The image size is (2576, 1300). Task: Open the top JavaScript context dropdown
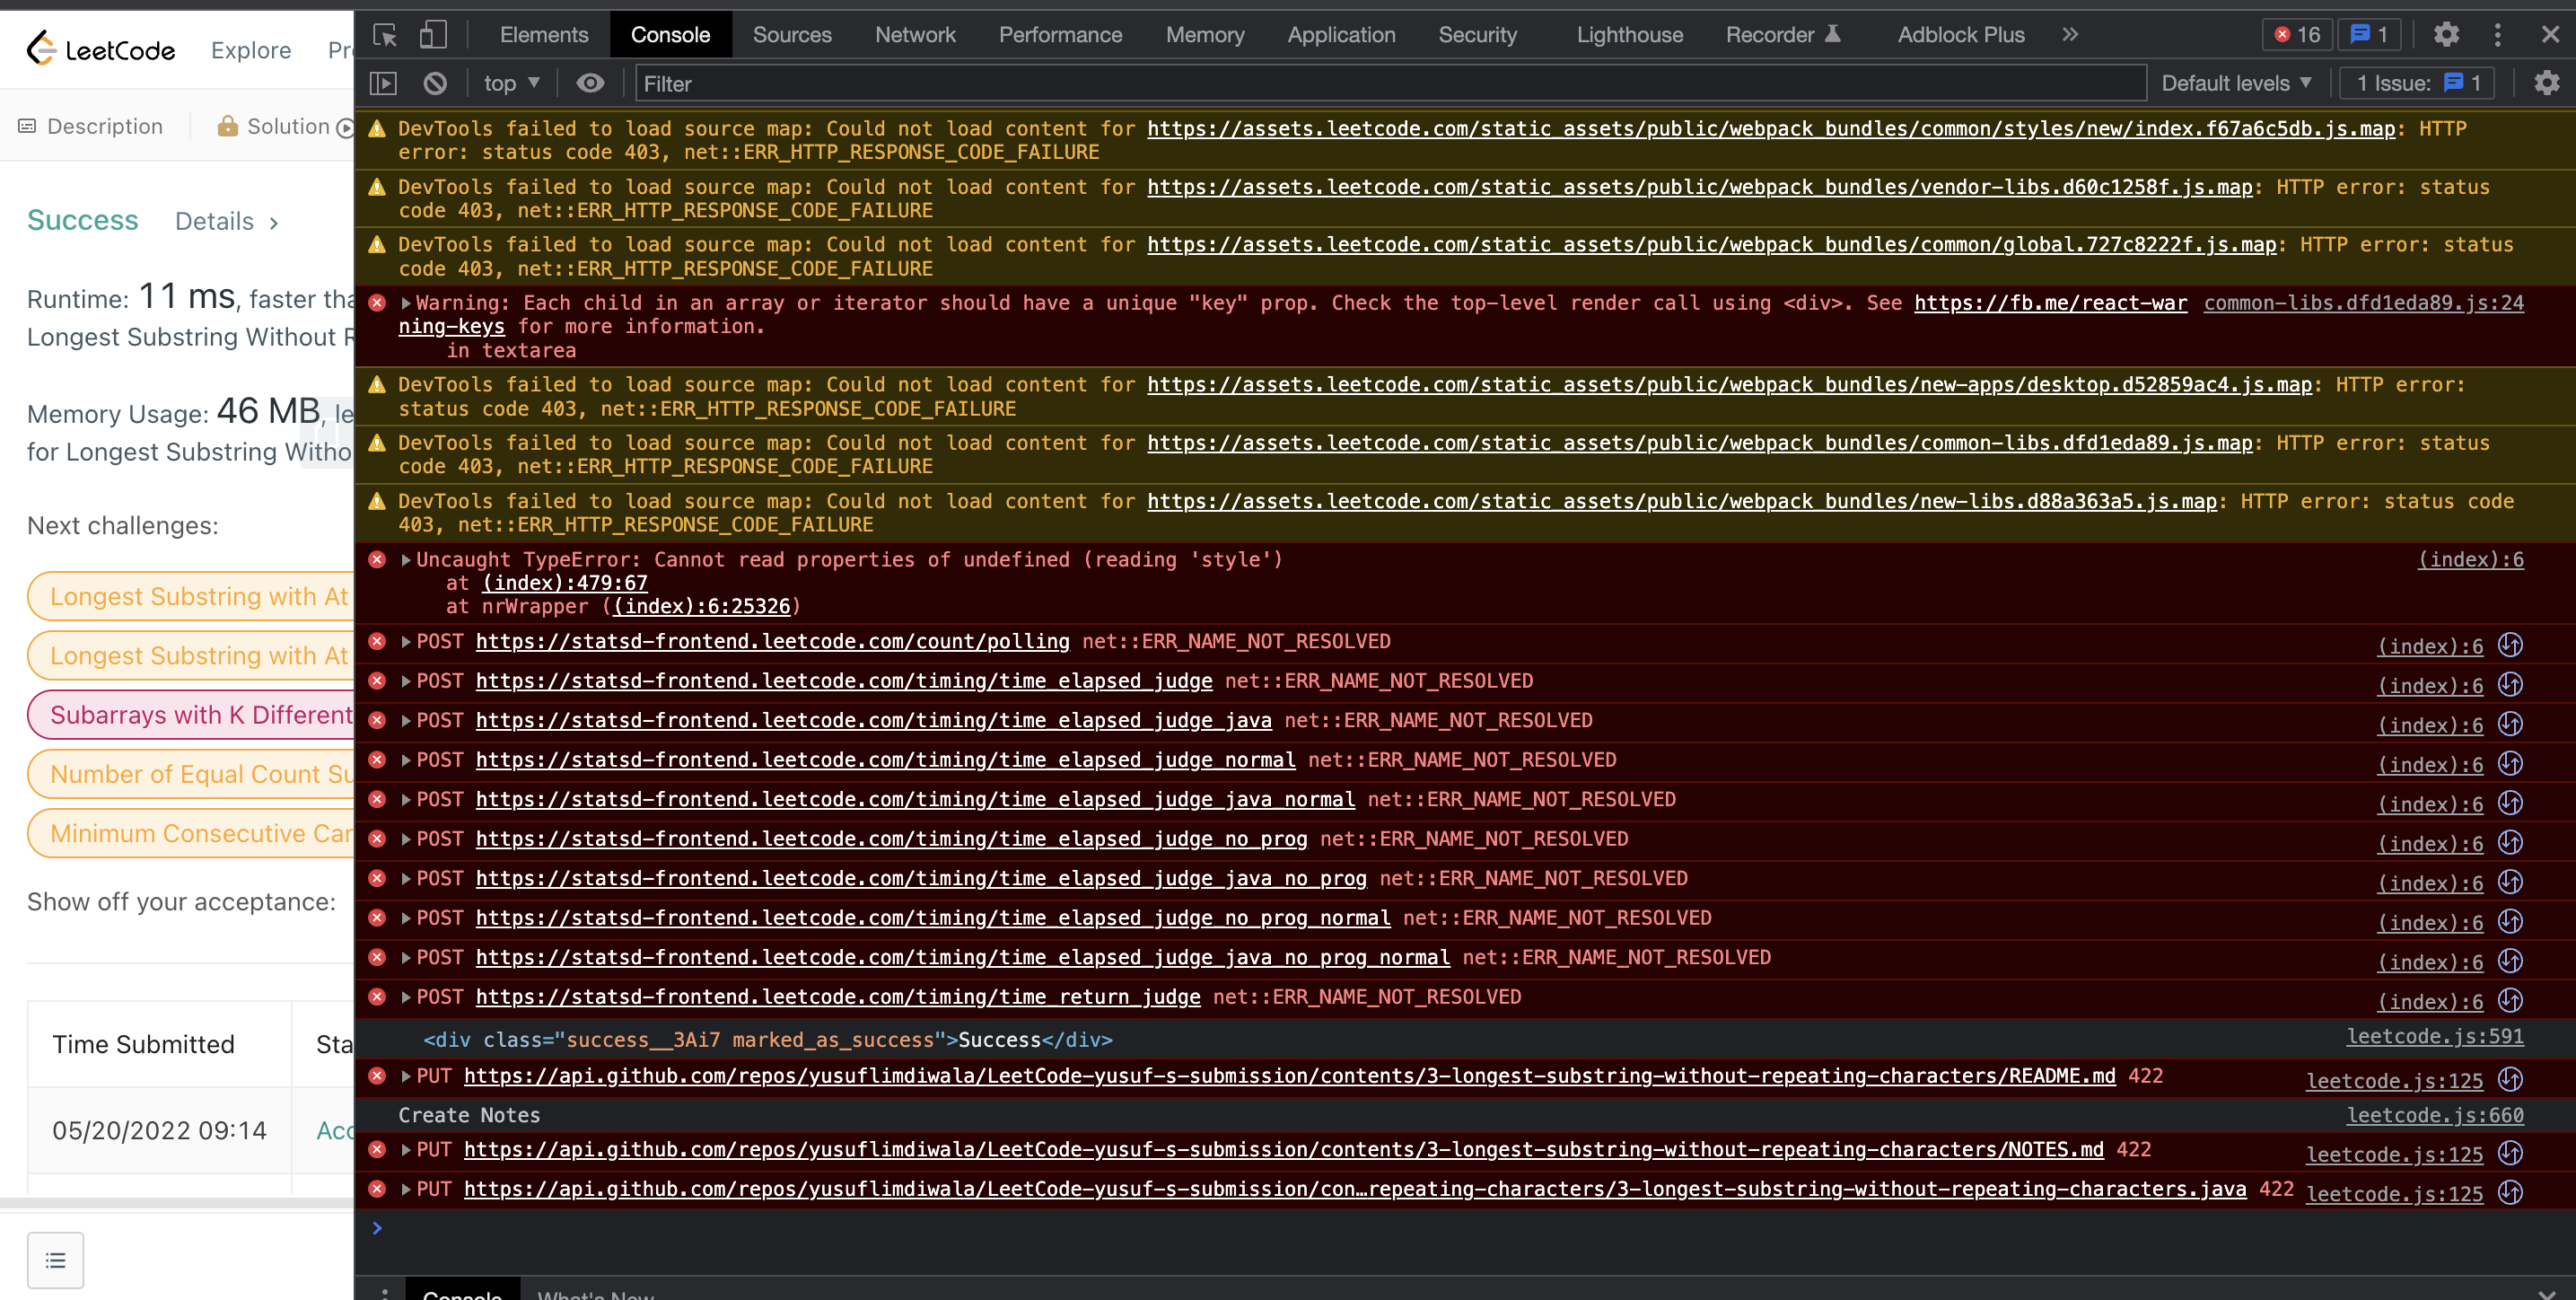tap(511, 83)
